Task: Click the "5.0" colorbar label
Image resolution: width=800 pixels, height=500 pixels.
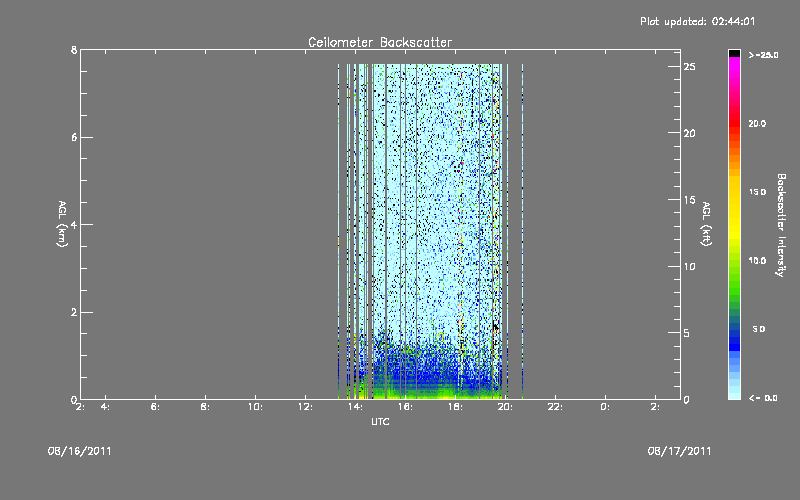Action: tap(759, 329)
